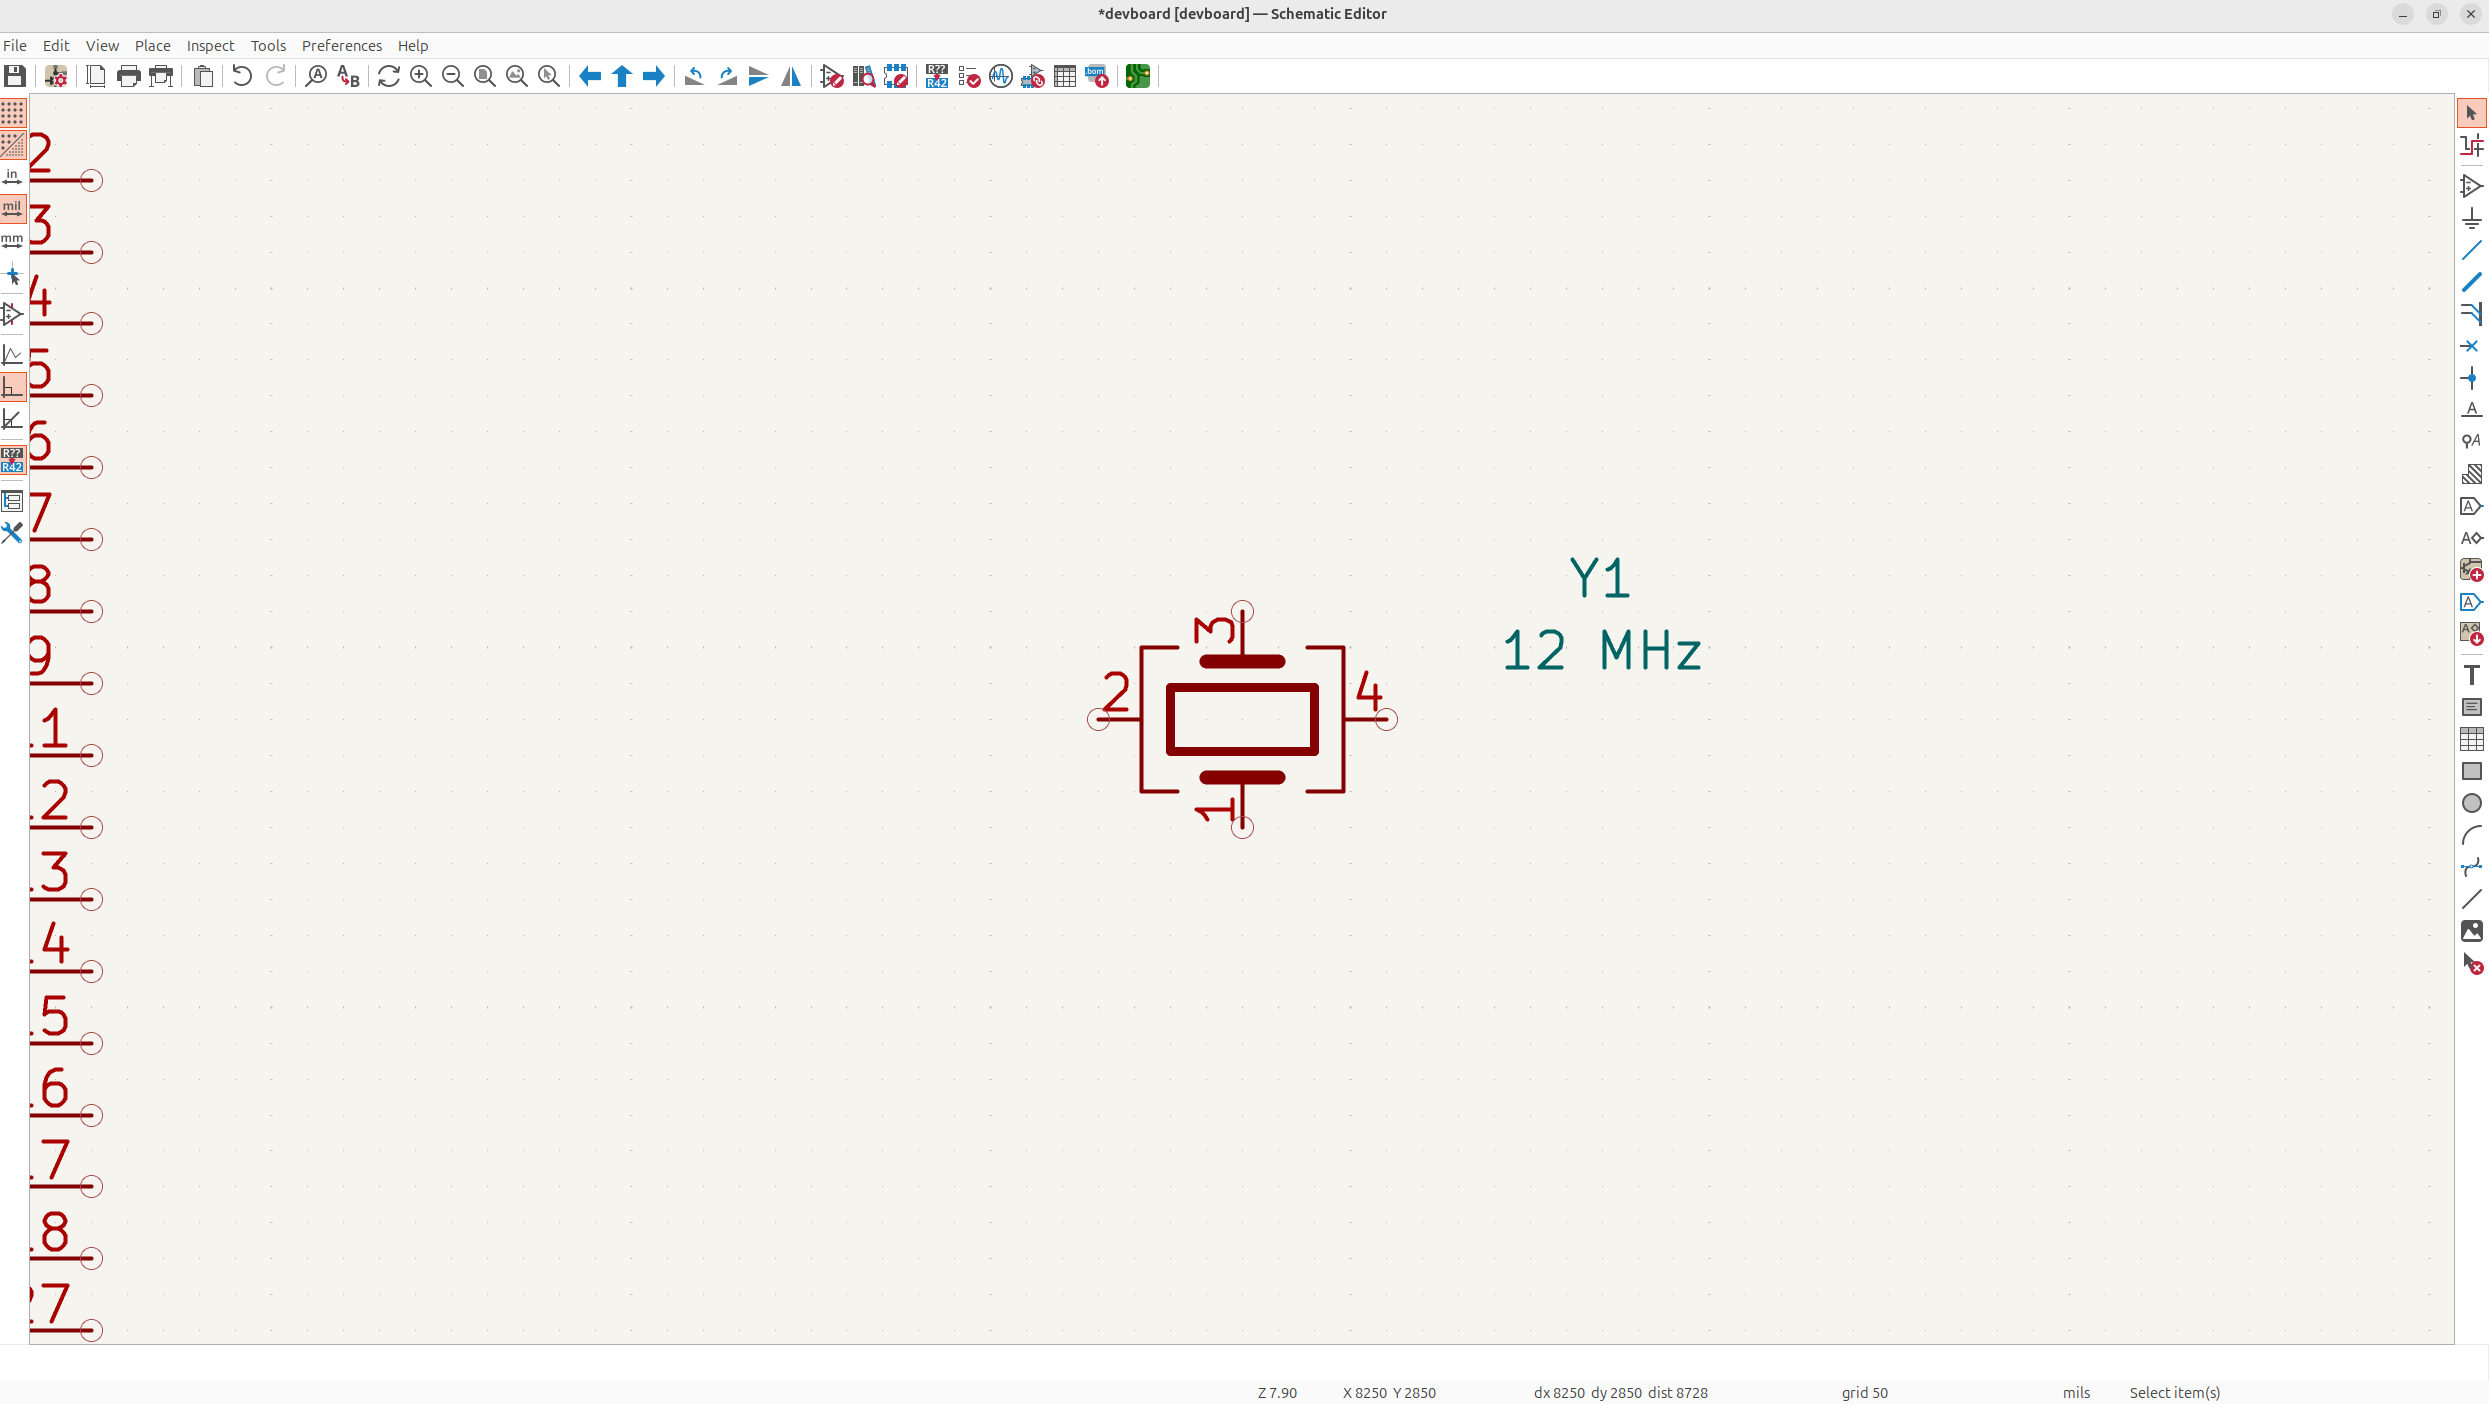The width and height of the screenshot is (2489, 1404).
Task: Click the Undo button
Action: pyautogui.click(x=241, y=76)
